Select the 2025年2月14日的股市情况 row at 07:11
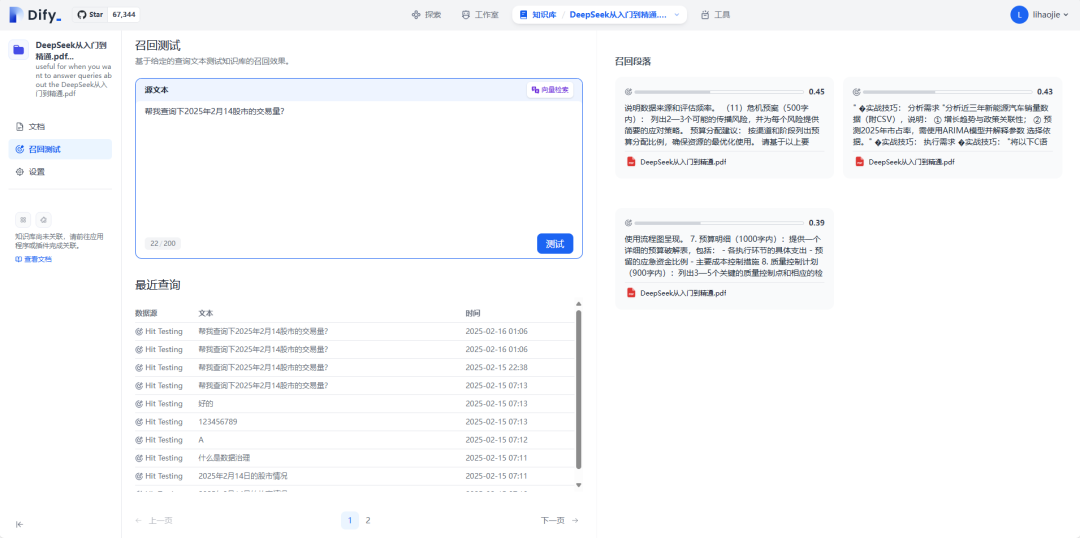The image size is (1080, 538). 355,476
